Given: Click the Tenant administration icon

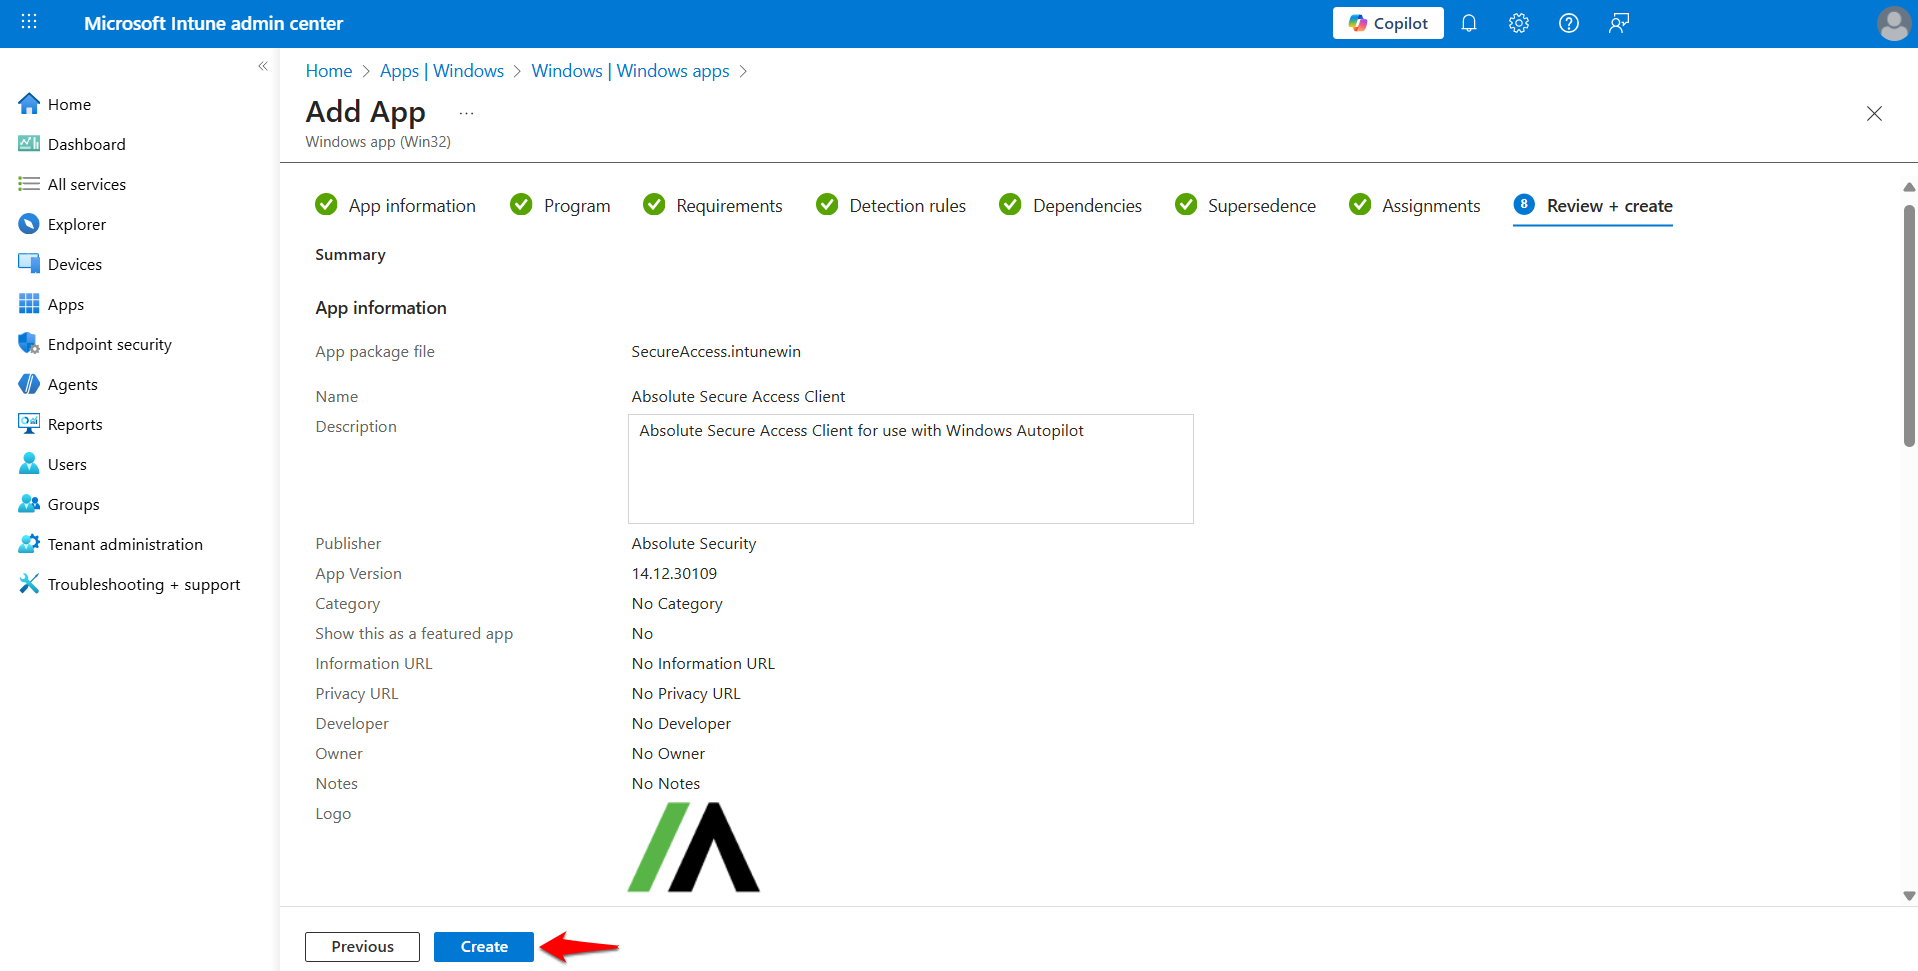Looking at the screenshot, I should 29,544.
